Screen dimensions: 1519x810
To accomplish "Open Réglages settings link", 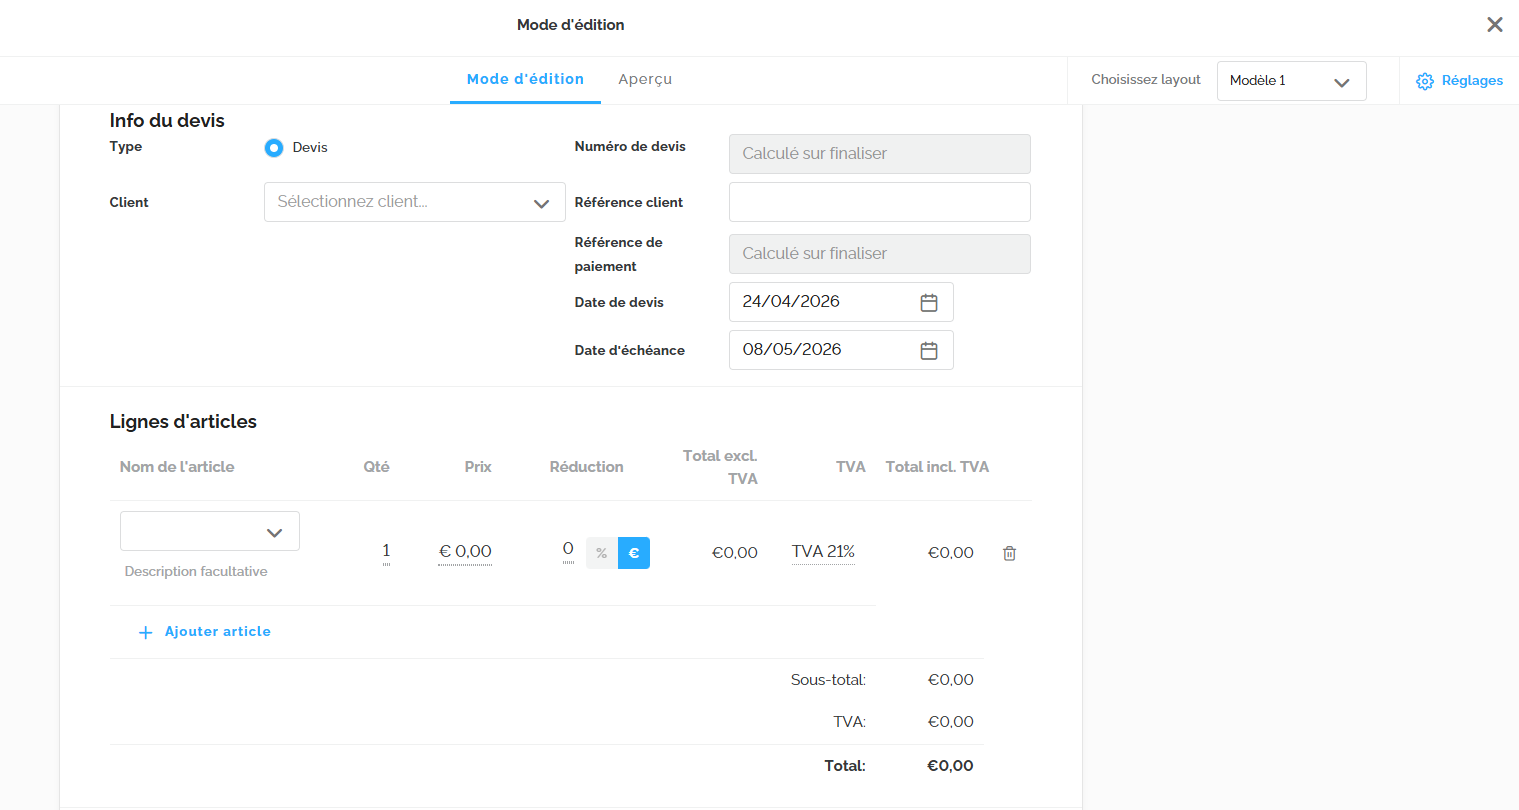I will 1460,81.
